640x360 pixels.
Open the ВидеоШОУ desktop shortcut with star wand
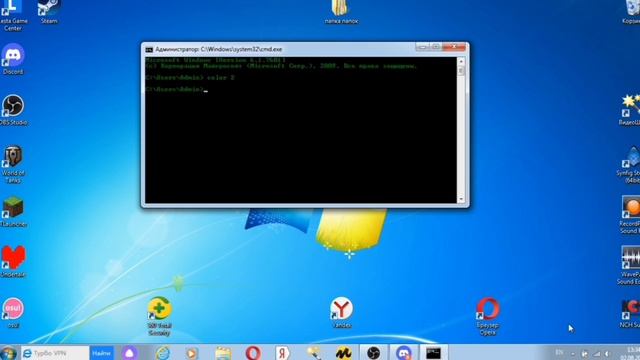[629, 109]
